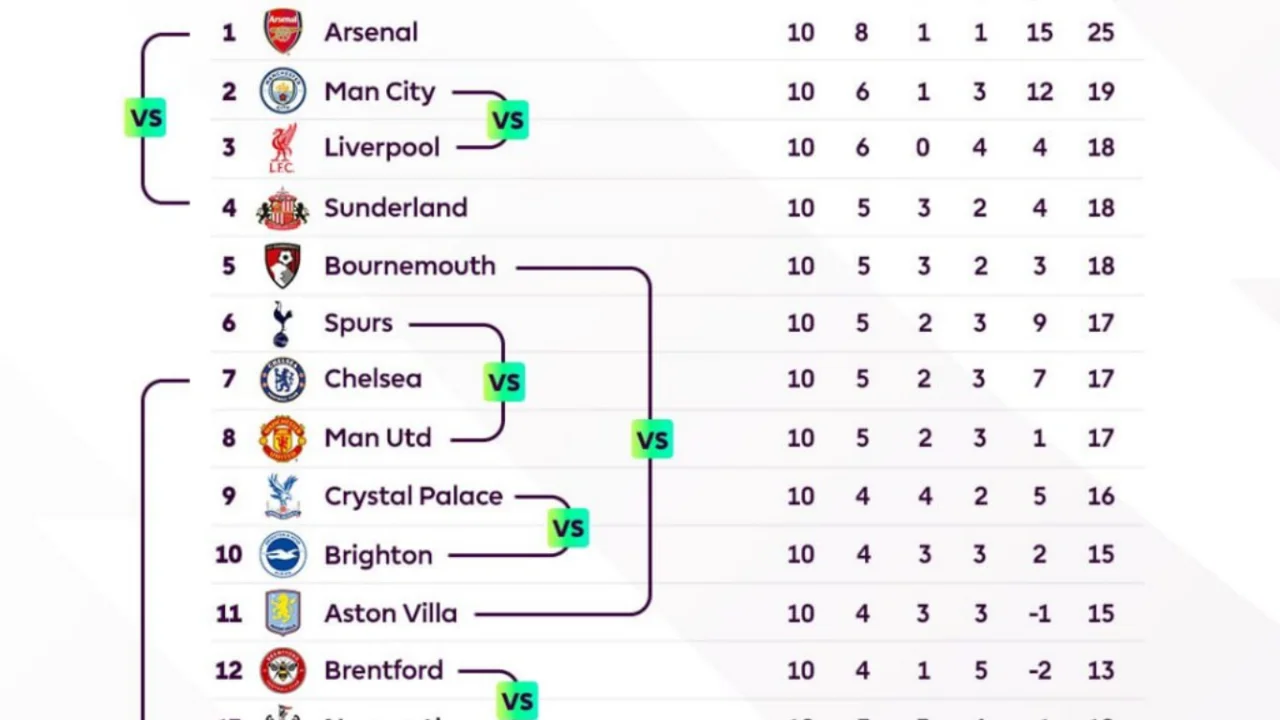Click Arsenal's 25 points value
1280x720 pixels.
click(1100, 32)
